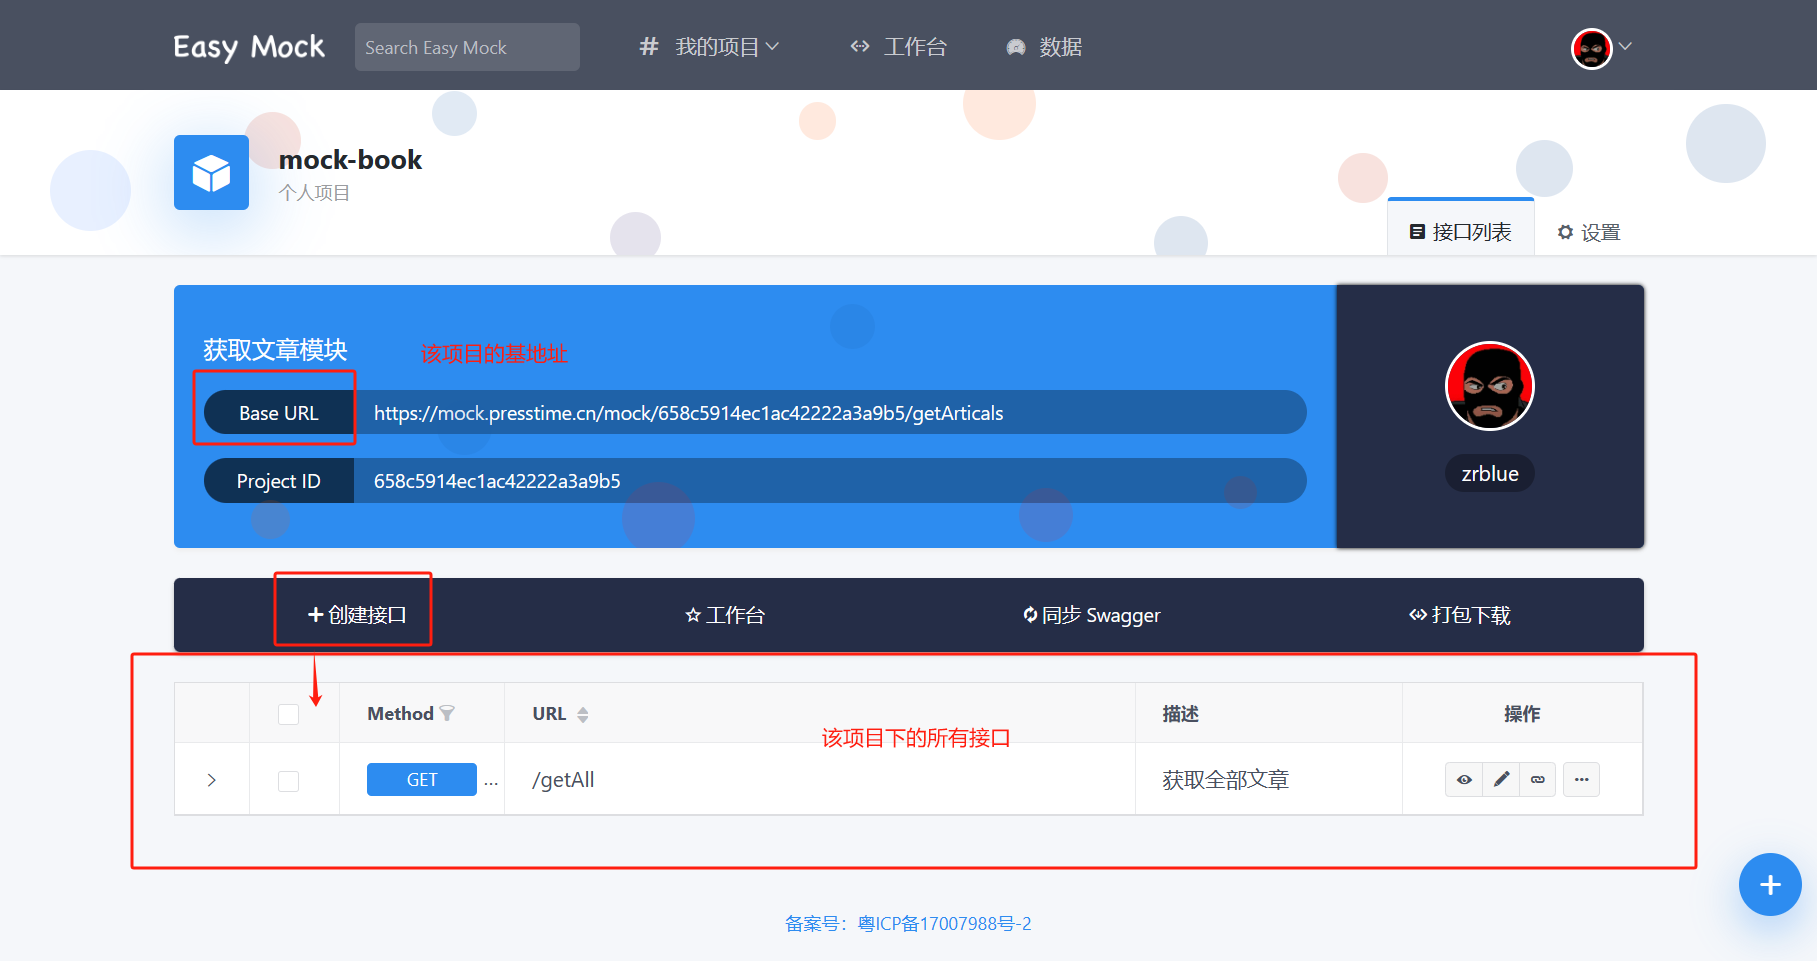Preview /getAll response with the eye icon
The height and width of the screenshot is (961, 1817).
pos(1464,779)
